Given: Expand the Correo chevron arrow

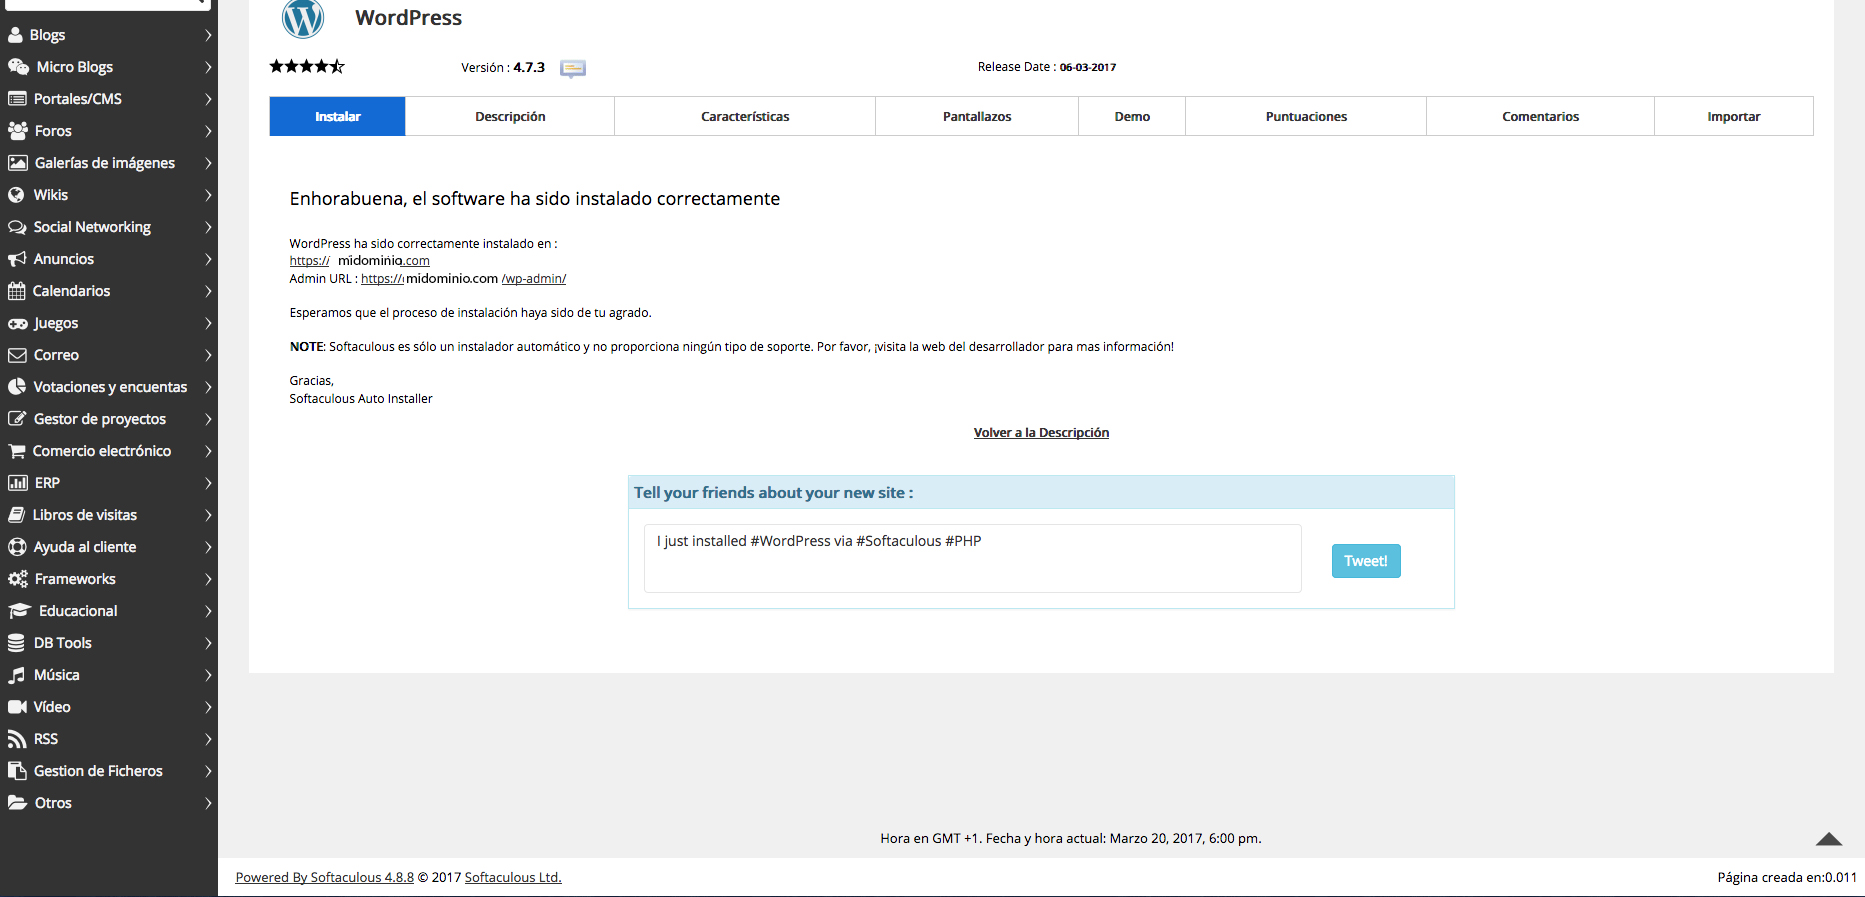Looking at the screenshot, I should (208, 355).
